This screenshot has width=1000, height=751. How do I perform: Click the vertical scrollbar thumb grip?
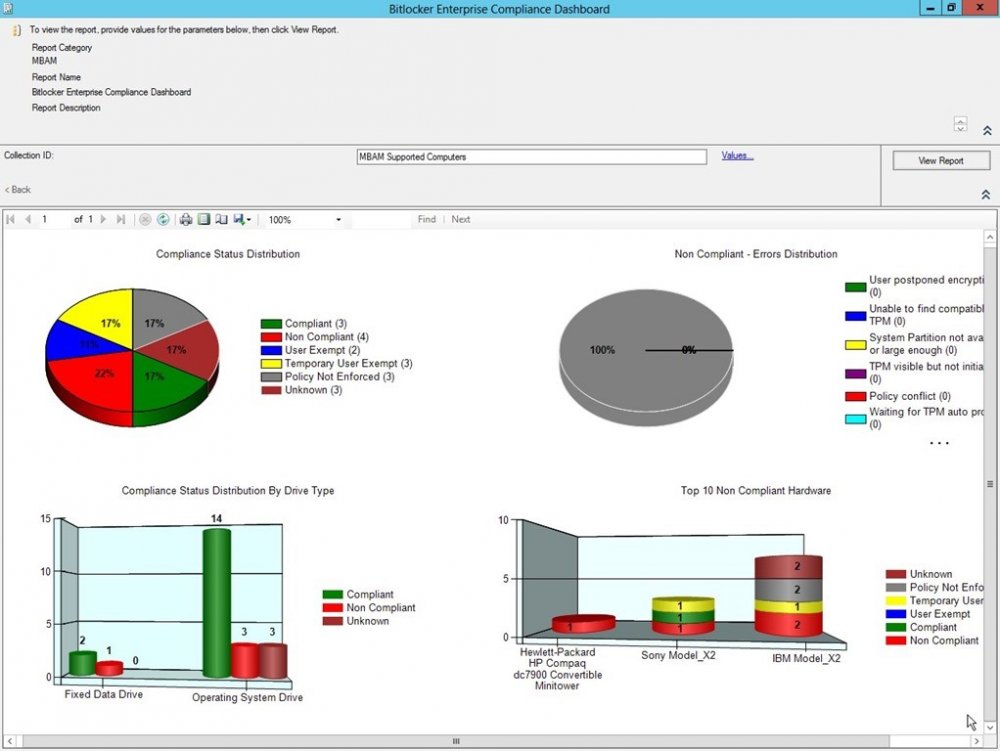coord(990,485)
